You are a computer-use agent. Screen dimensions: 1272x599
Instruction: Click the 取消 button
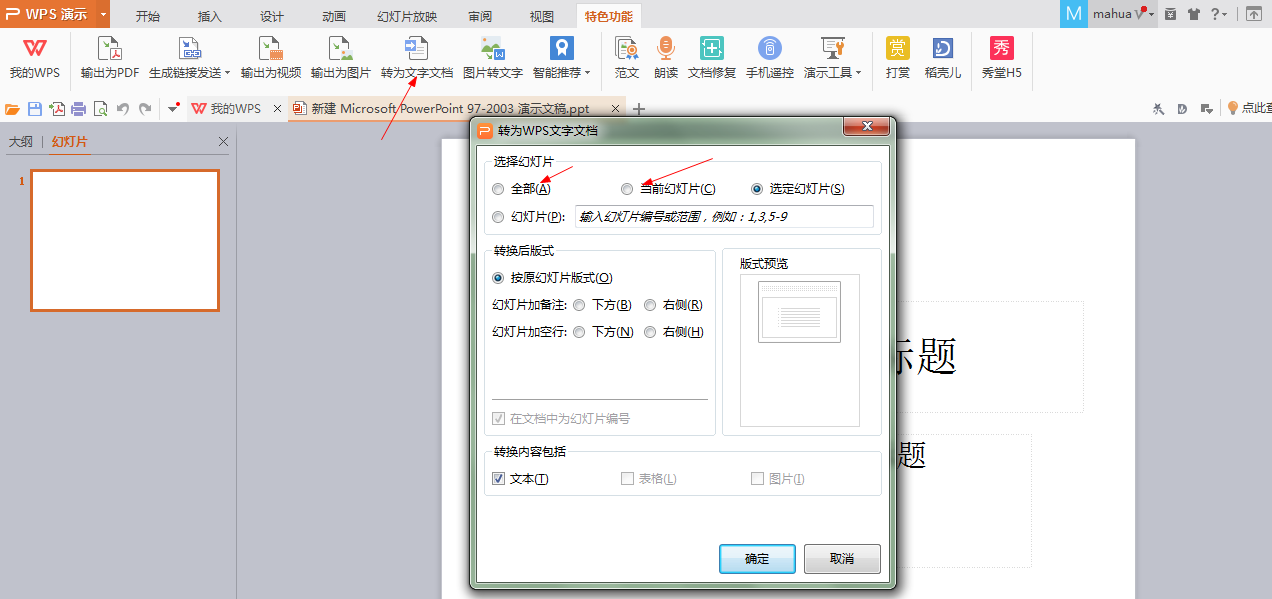842,559
